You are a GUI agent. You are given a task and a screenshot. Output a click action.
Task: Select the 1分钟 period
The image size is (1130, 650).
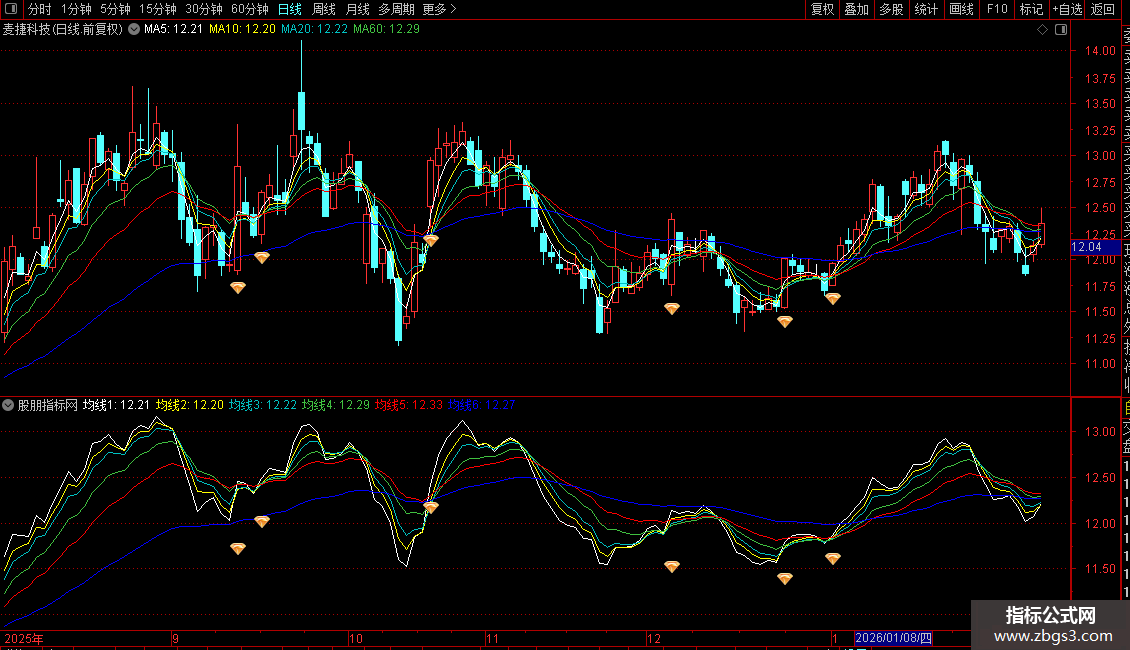76,9
